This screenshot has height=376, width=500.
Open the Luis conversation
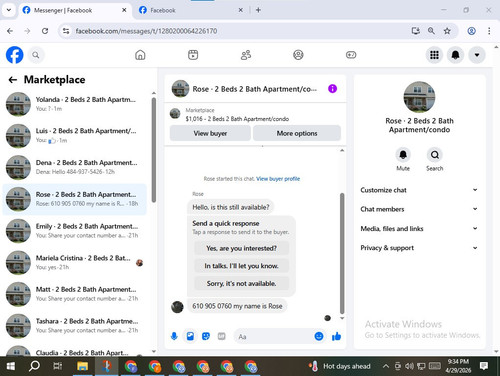(75, 136)
